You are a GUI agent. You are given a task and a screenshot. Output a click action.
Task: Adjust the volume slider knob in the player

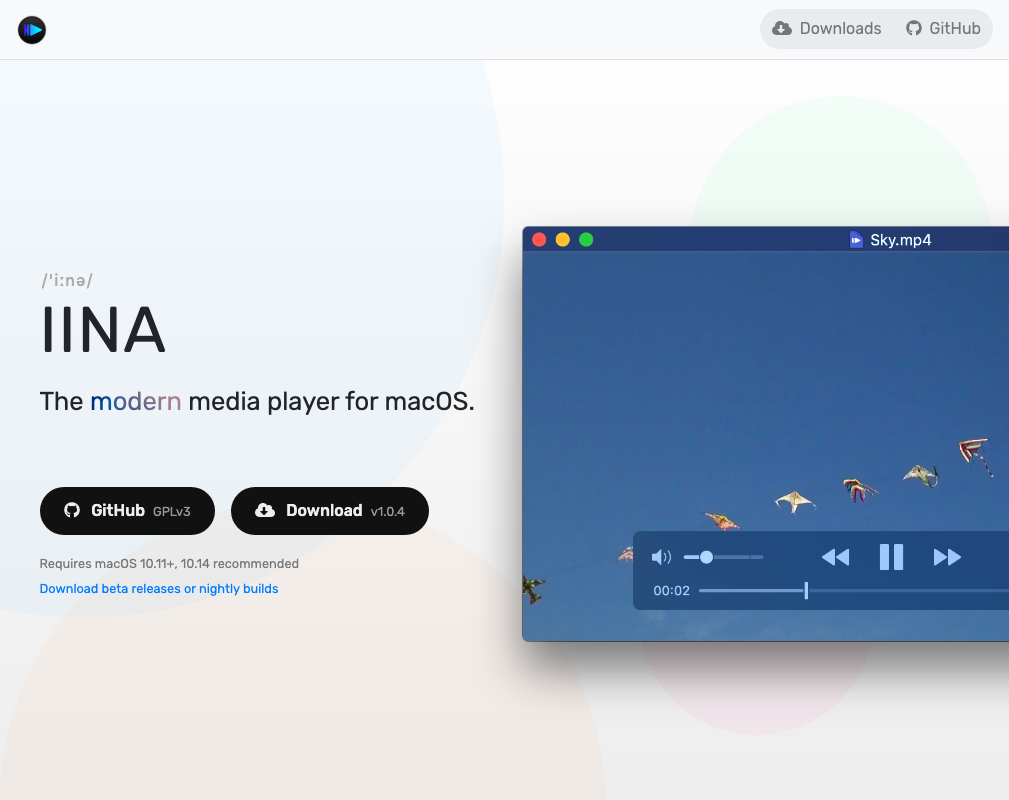coord(707,557)
